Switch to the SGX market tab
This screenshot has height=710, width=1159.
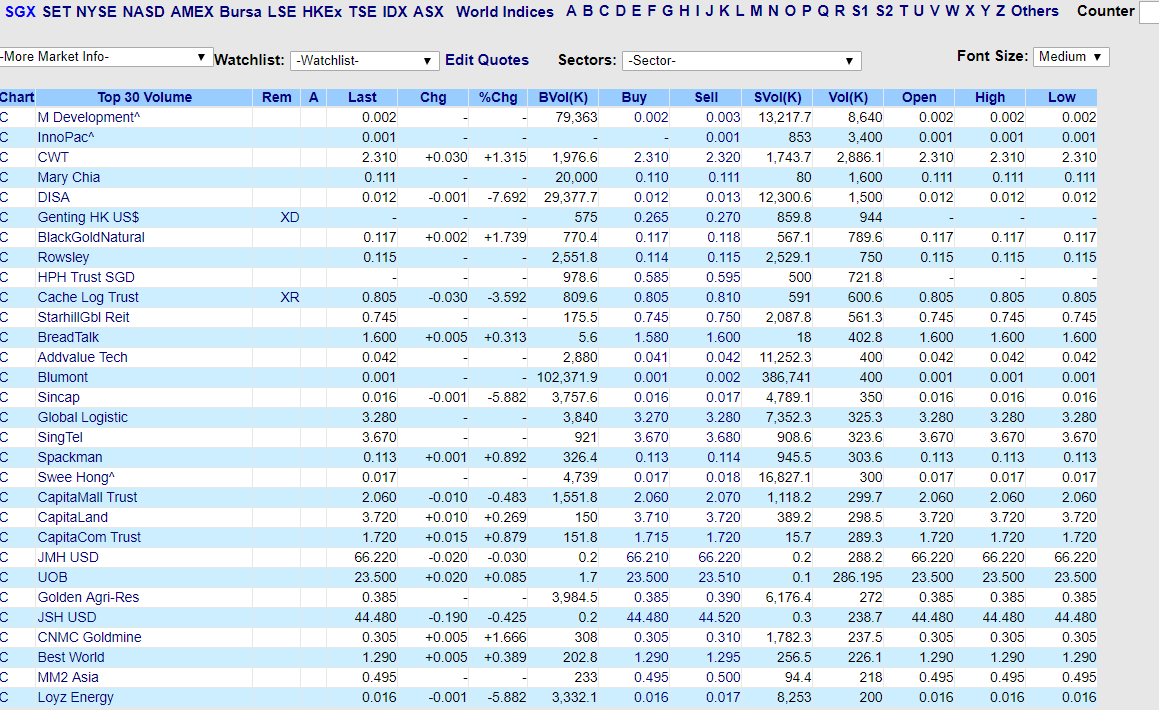point(20,12)
